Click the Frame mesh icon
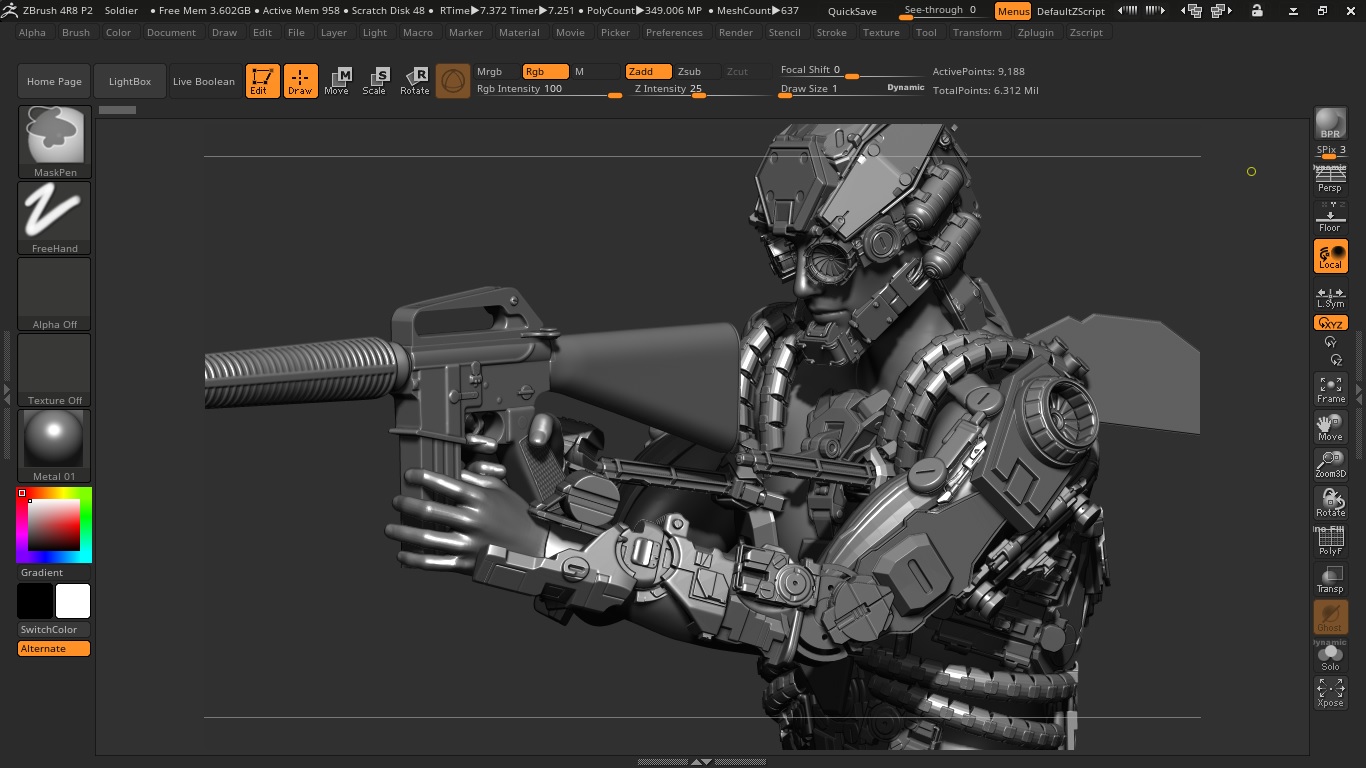Viewport: 1366px width, 768px height. 1330,388
